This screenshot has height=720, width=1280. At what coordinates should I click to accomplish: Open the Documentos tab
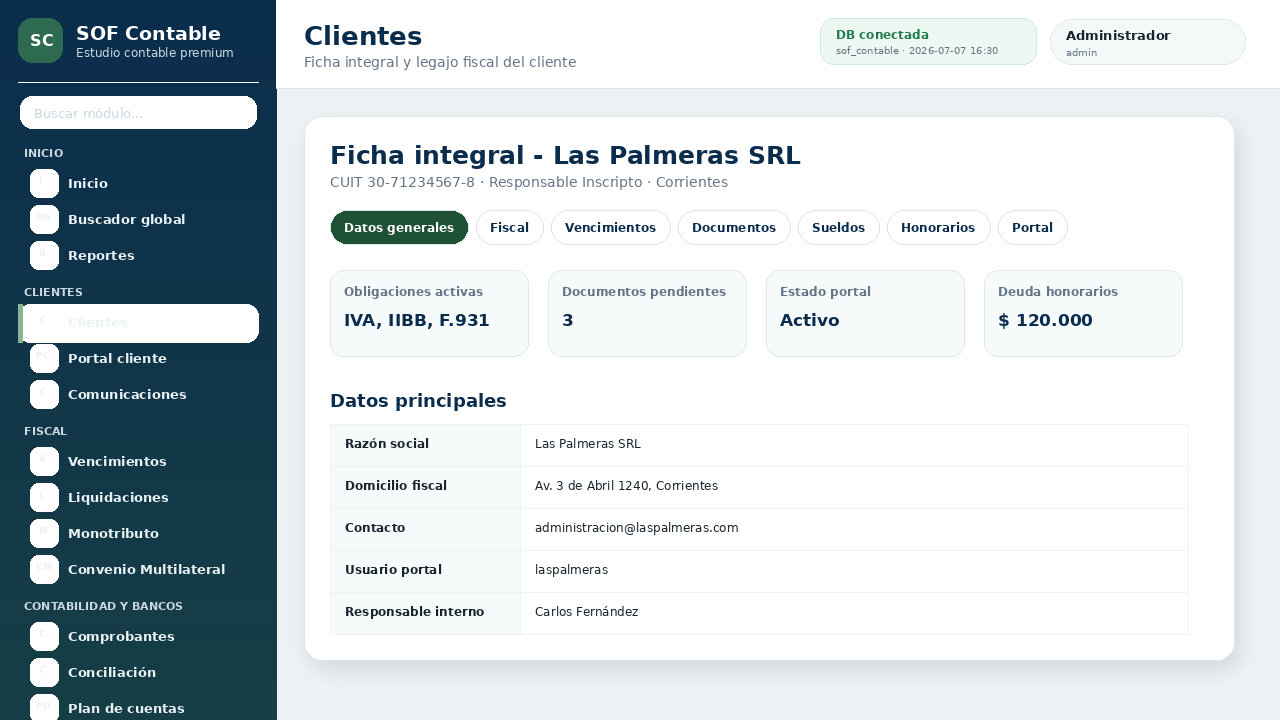[x=734, y=228]
